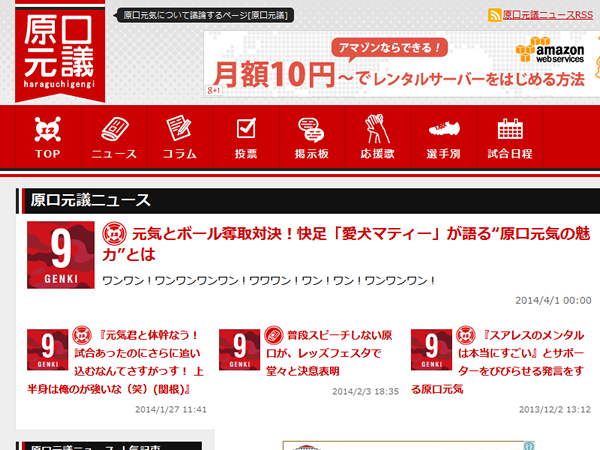600x450 pixels.
Task: Click the orange RSS feed icon
Action: [x=494, y=15]
